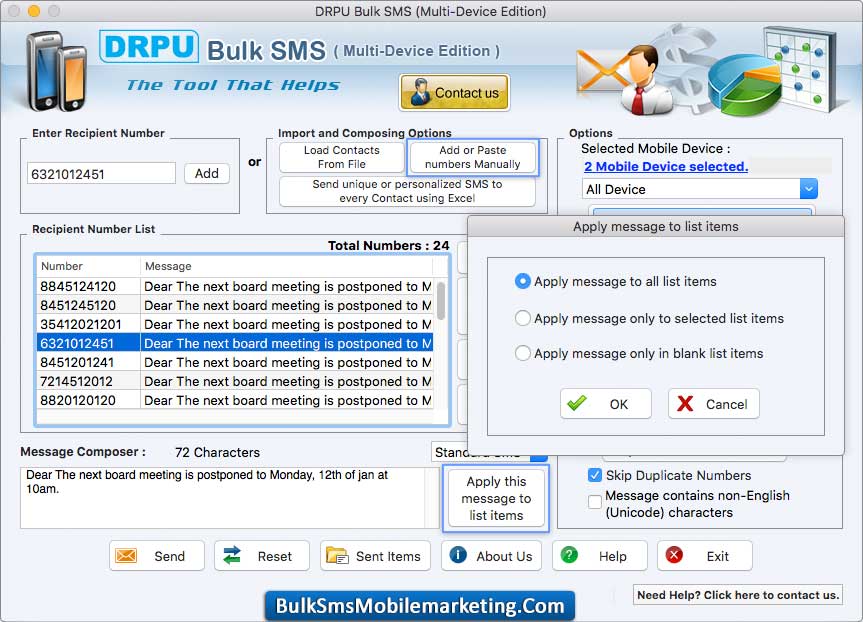863x622 pixels.
Task: Click Load Contacts From File
Action: (x=341, y=157)
